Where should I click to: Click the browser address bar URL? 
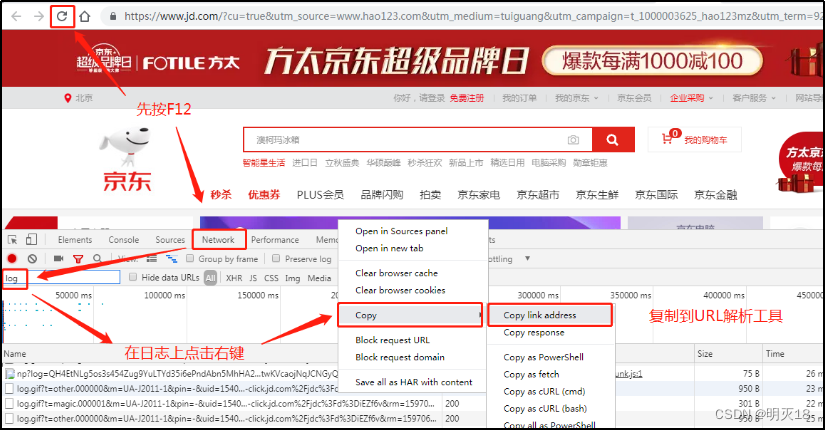point(474,16)
